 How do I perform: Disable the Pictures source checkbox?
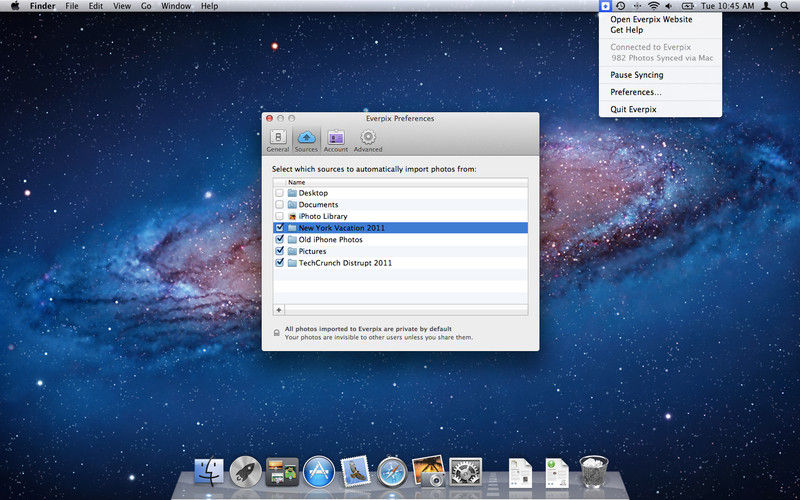click(279, 251)
